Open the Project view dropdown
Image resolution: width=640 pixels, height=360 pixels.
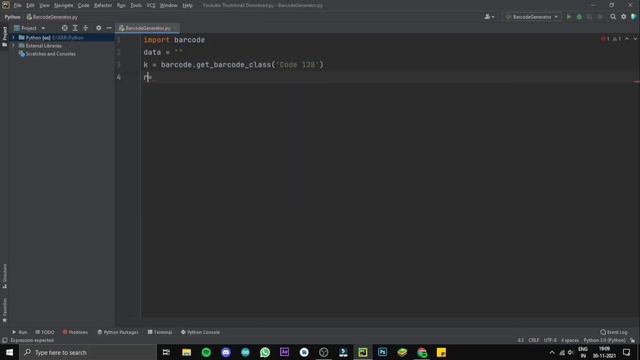pyautogui.click(x=29, y=28)
